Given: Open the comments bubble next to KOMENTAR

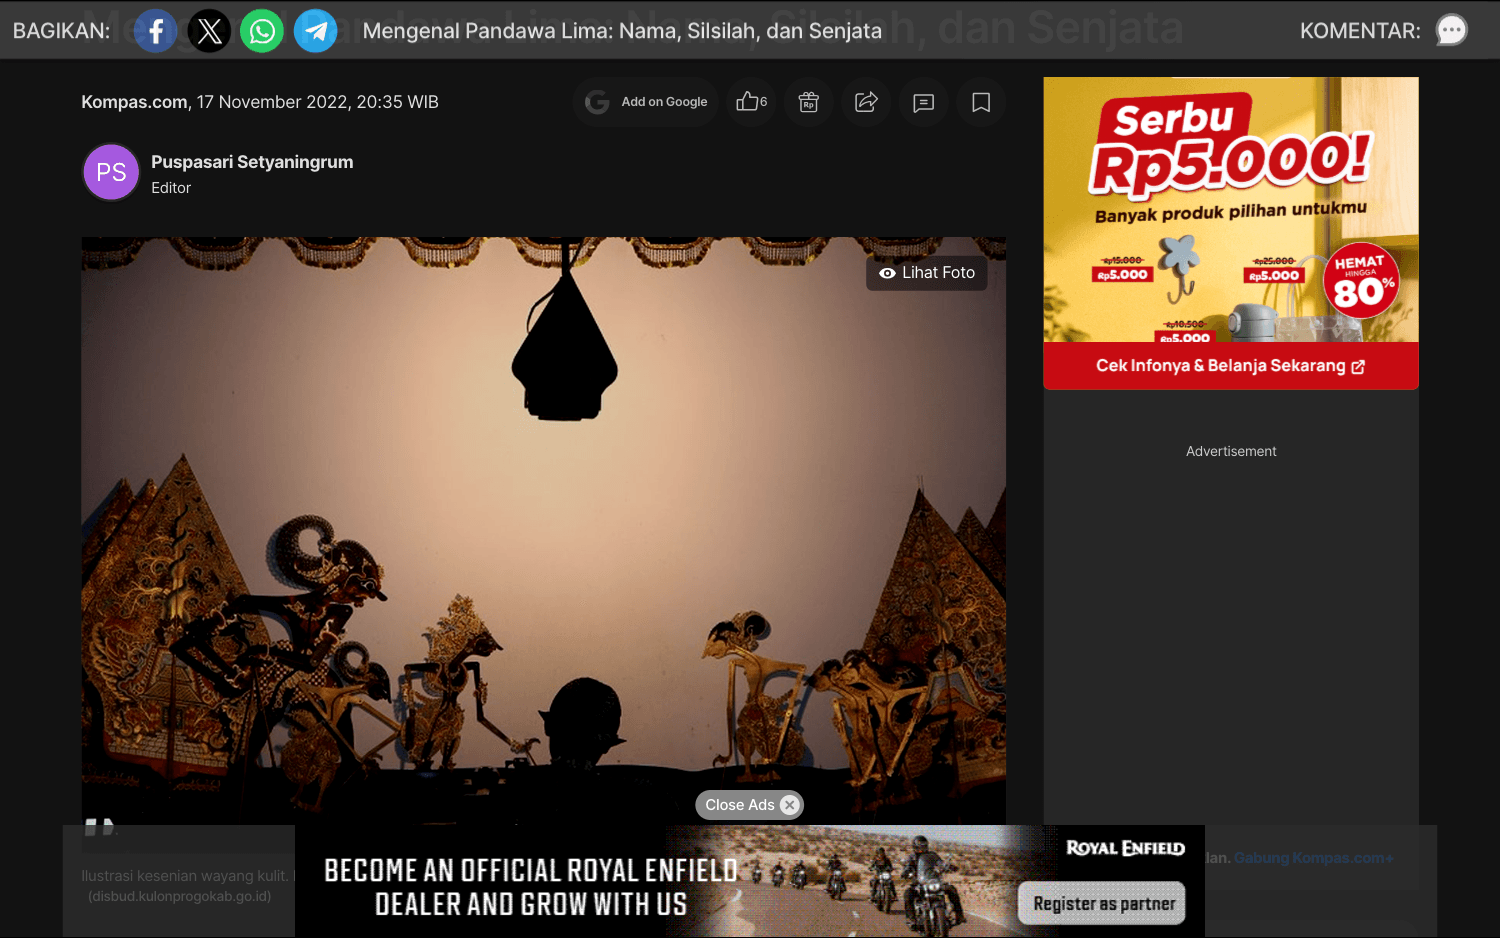Looking at the screenshot, I should point(1451,31).
